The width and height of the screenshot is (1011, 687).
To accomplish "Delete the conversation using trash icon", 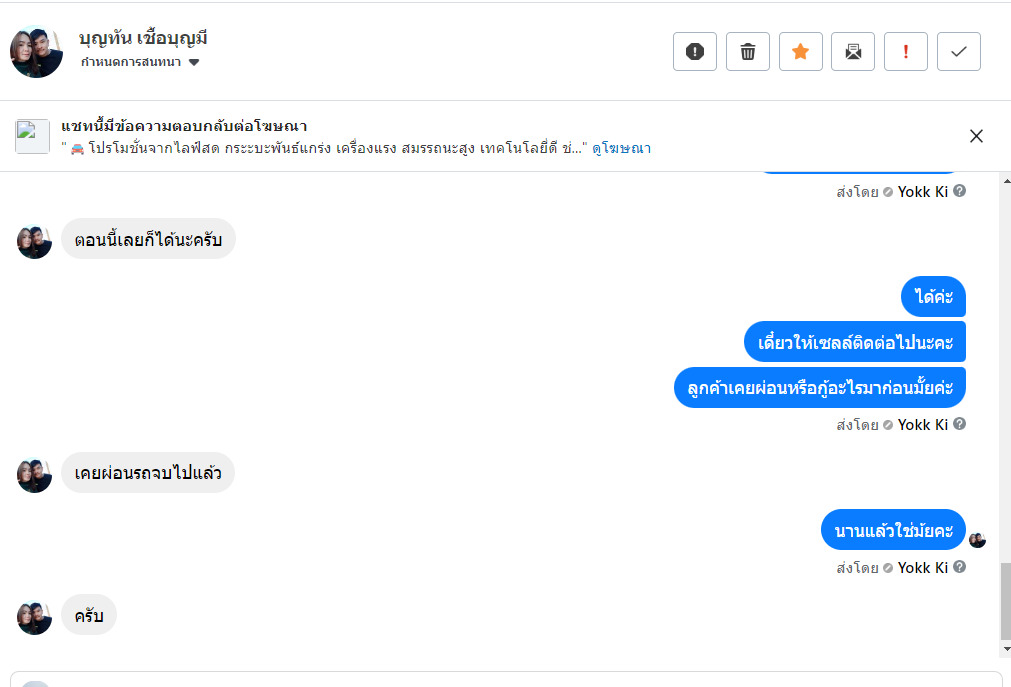I will pos(748,52).
